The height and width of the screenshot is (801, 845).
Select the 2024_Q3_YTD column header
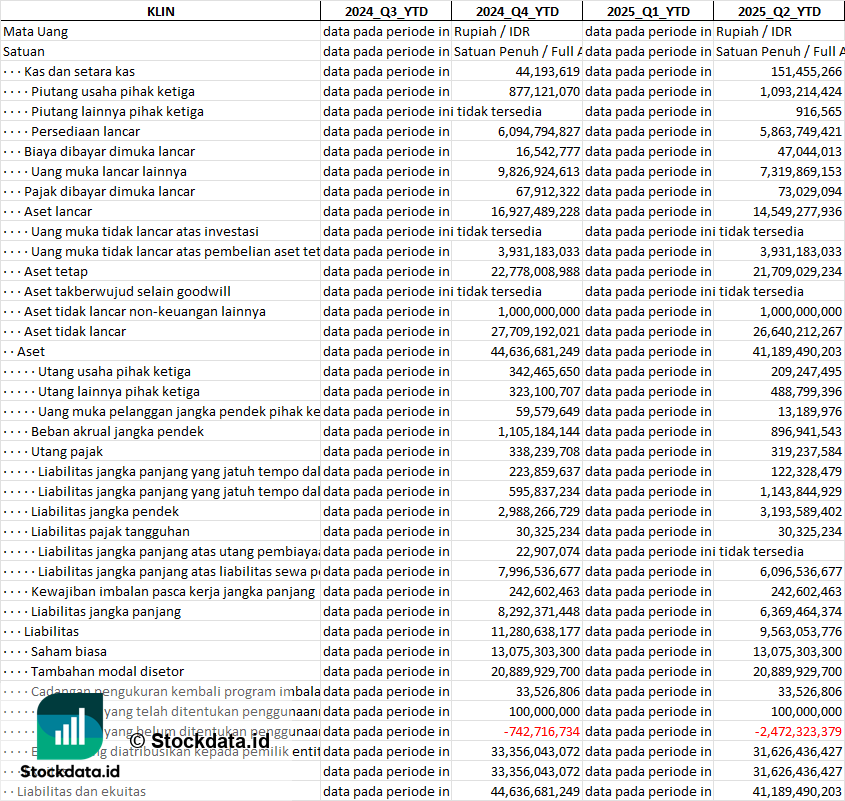pyautogui.click(x=386, y=11)
